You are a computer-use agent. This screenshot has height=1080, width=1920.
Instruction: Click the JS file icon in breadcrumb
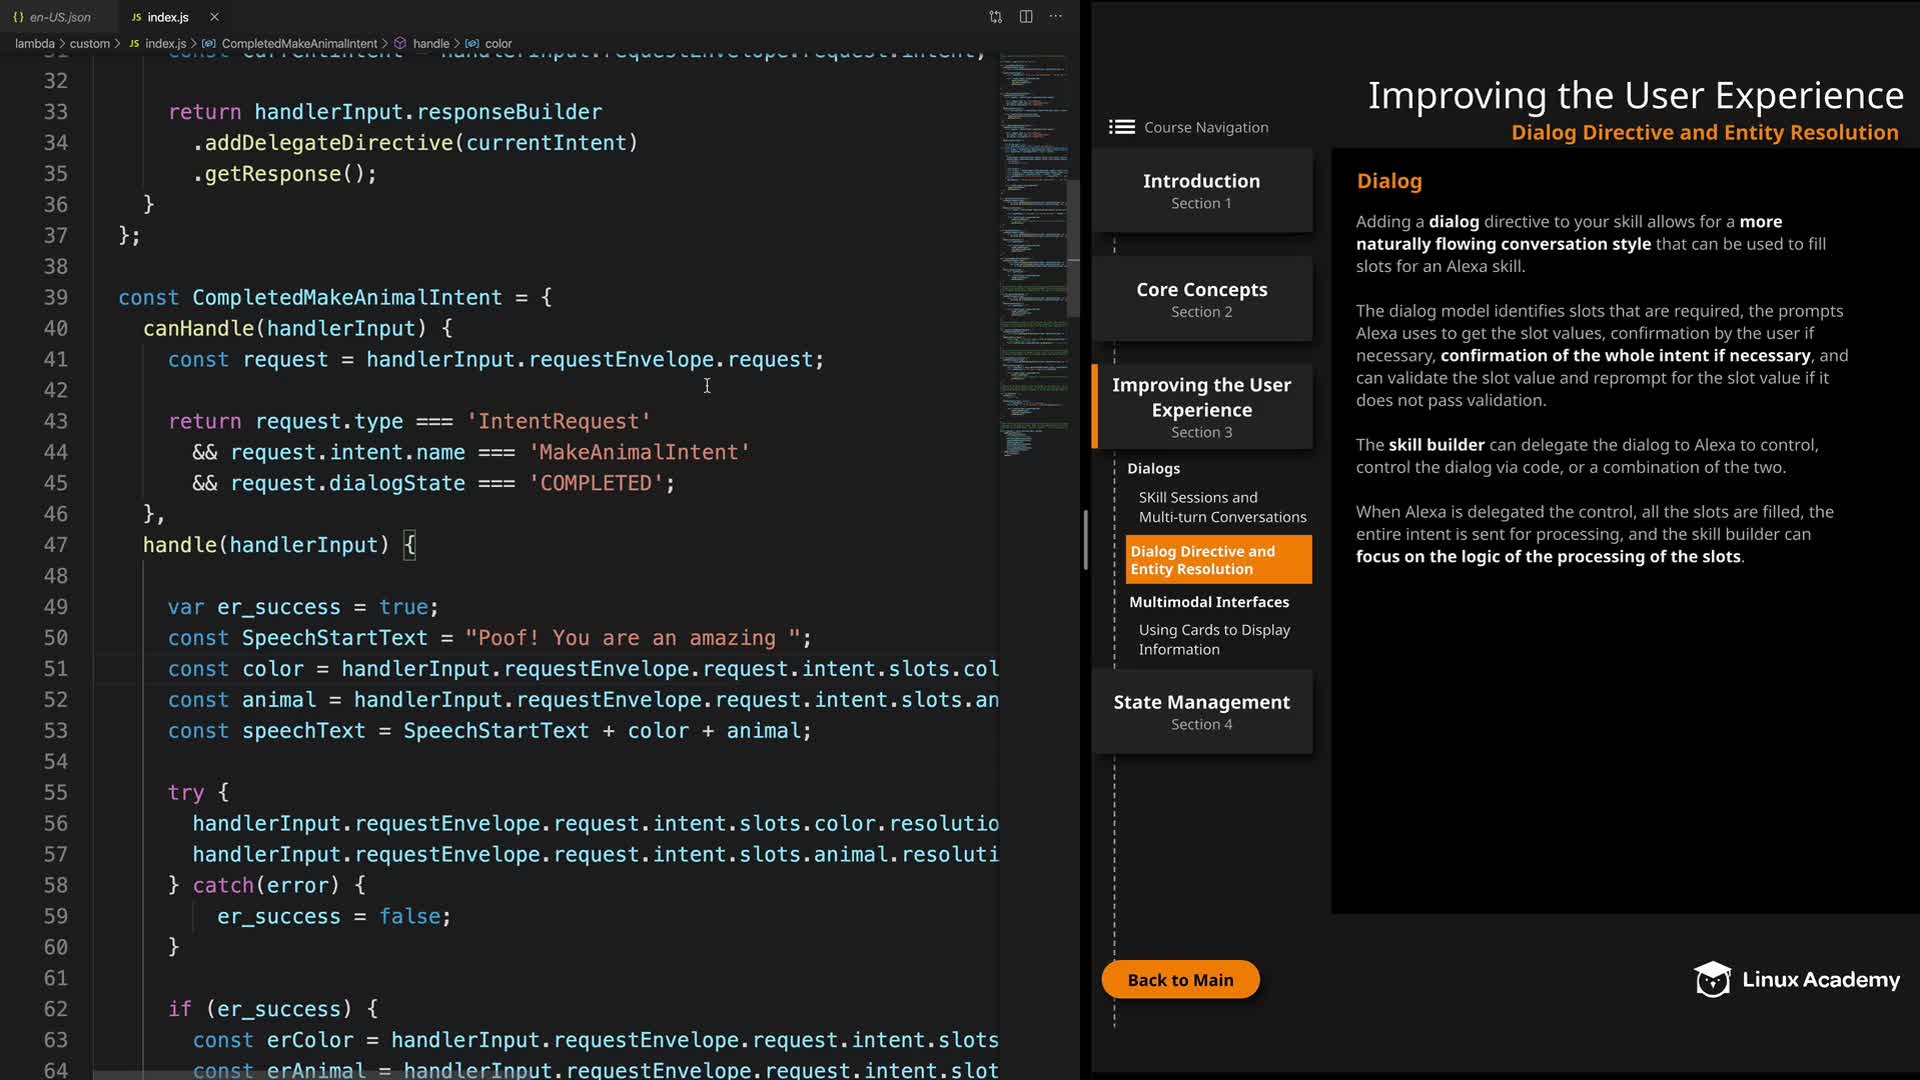coord(134,44)
